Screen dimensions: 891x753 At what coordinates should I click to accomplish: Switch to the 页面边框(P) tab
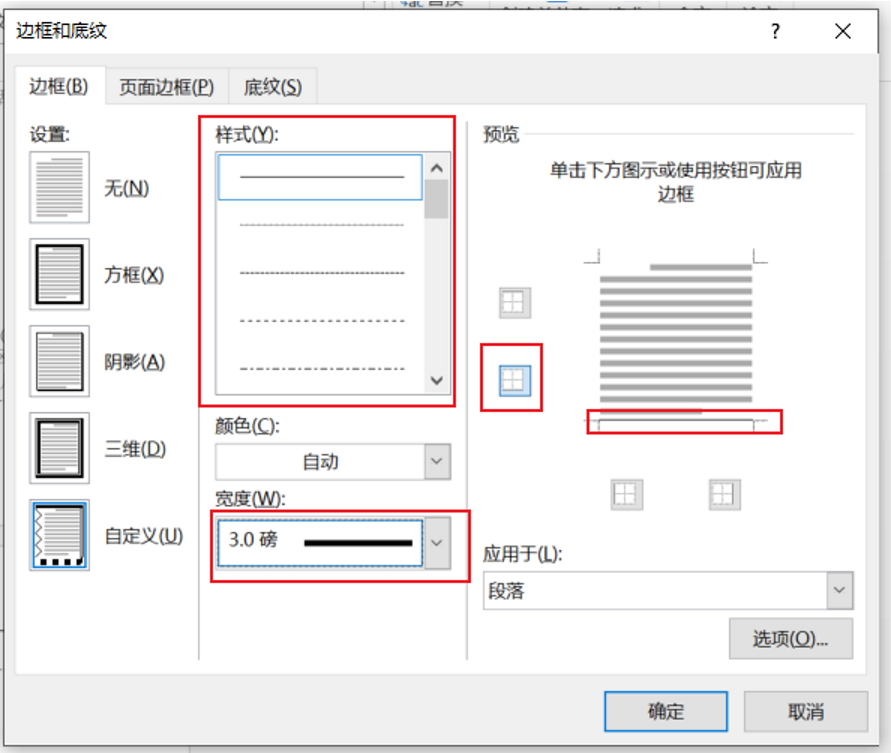pos(166,87)
